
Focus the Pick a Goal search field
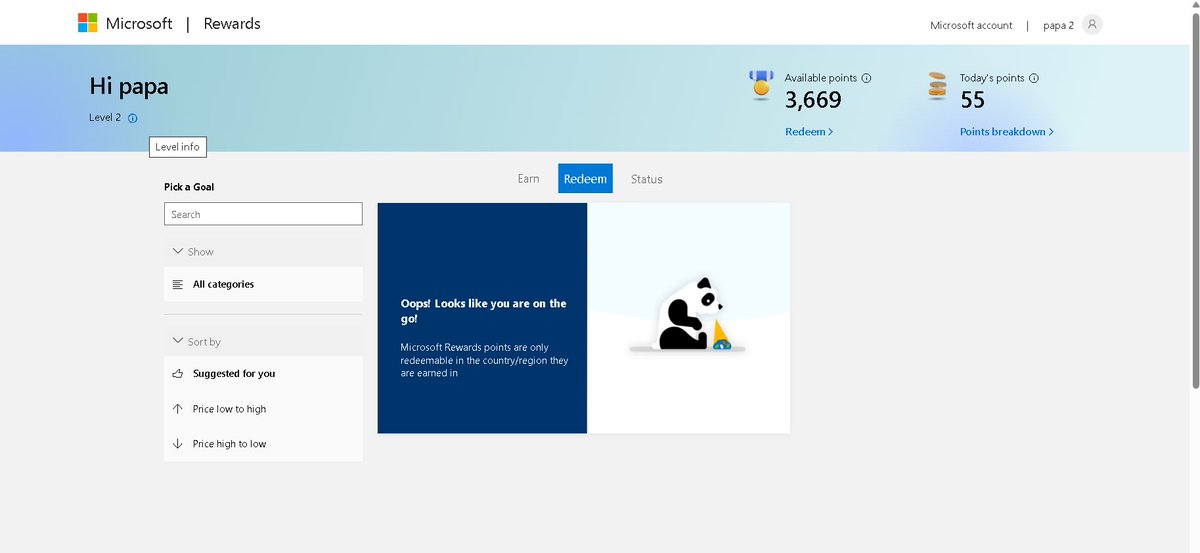263,214
